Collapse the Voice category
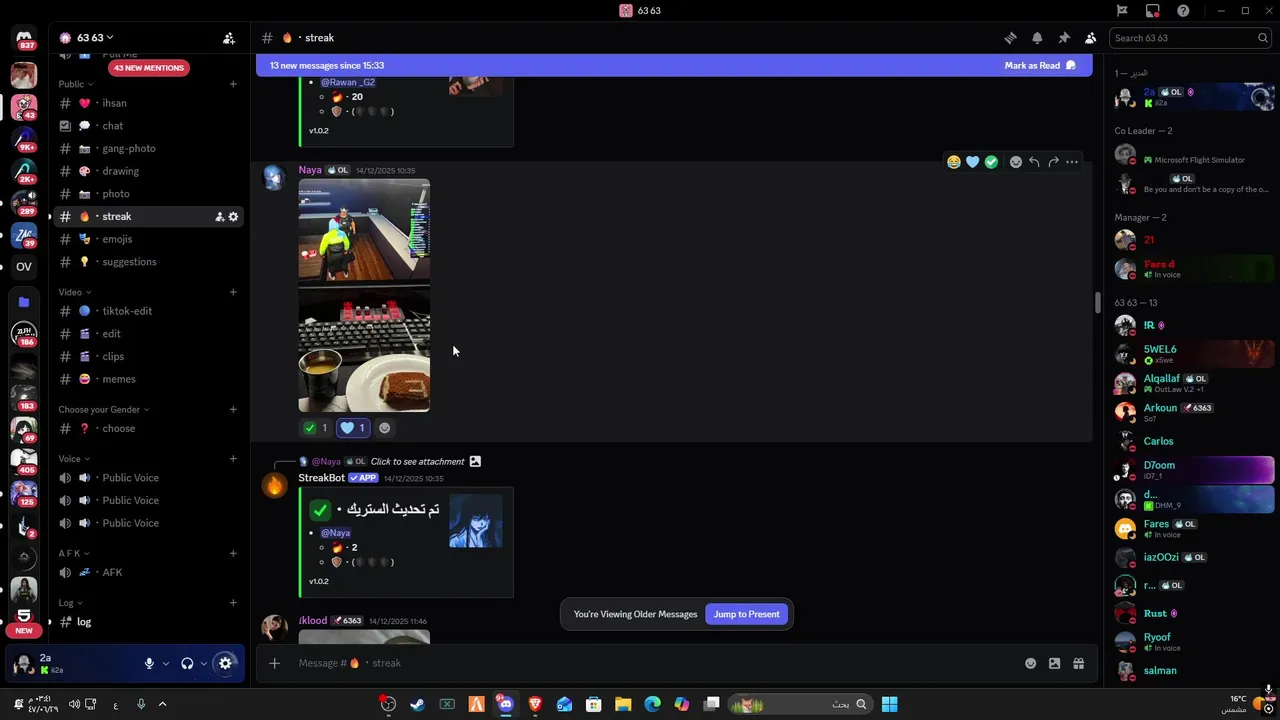 (74, 459)
